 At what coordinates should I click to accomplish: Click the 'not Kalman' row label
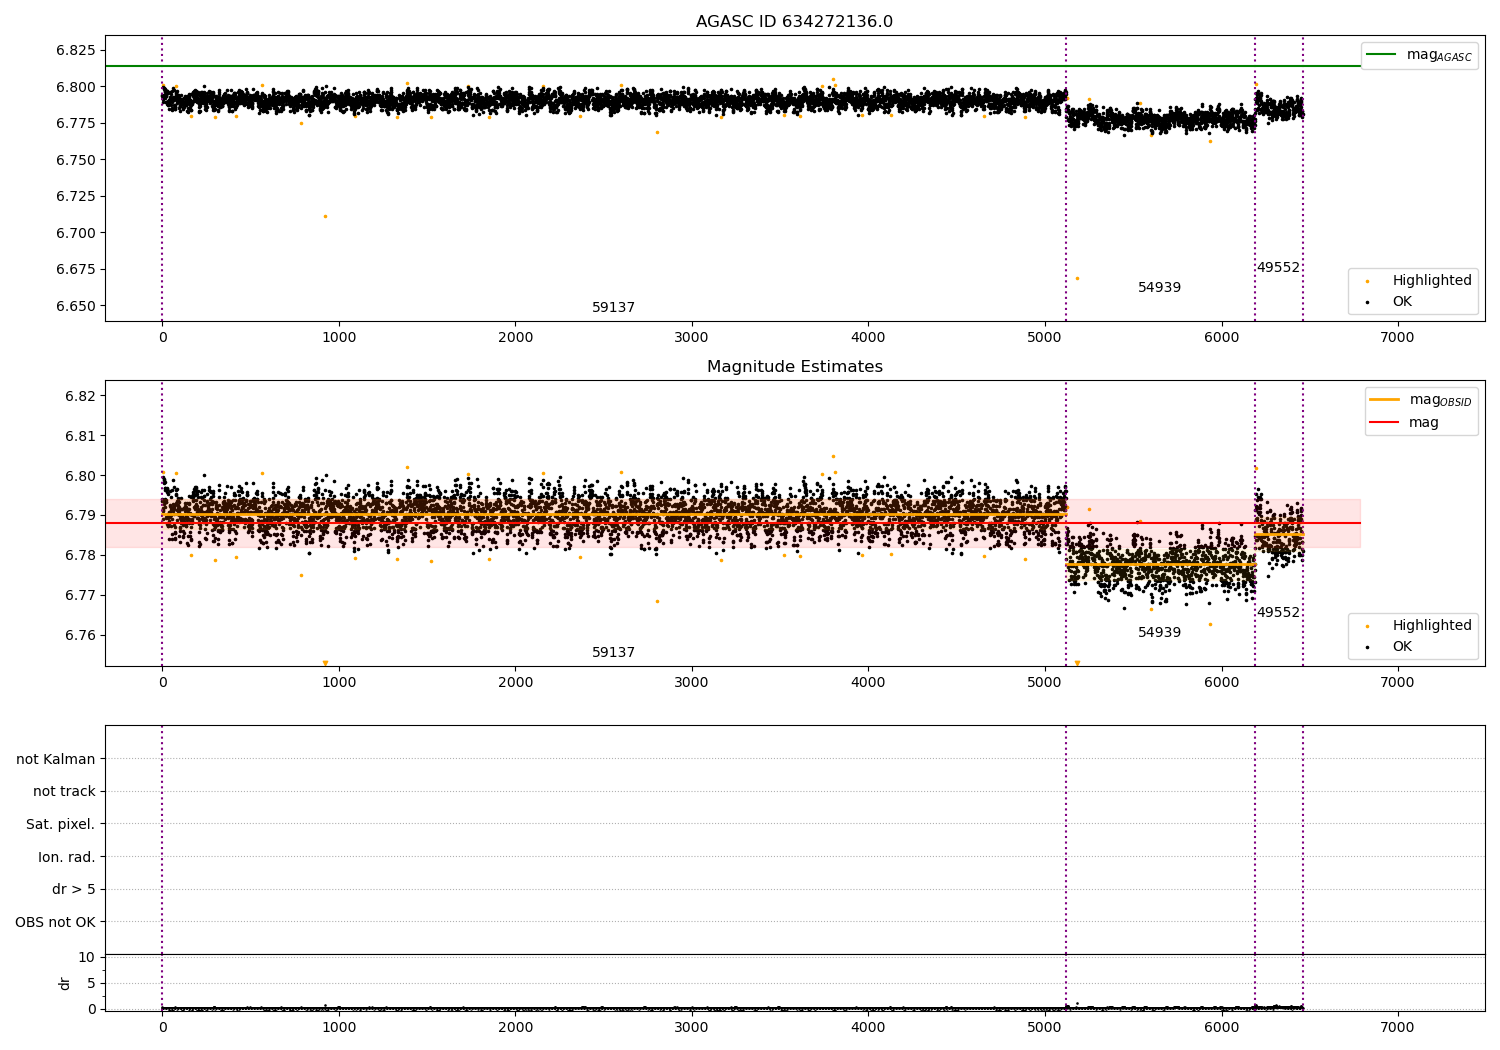(56, 759)
